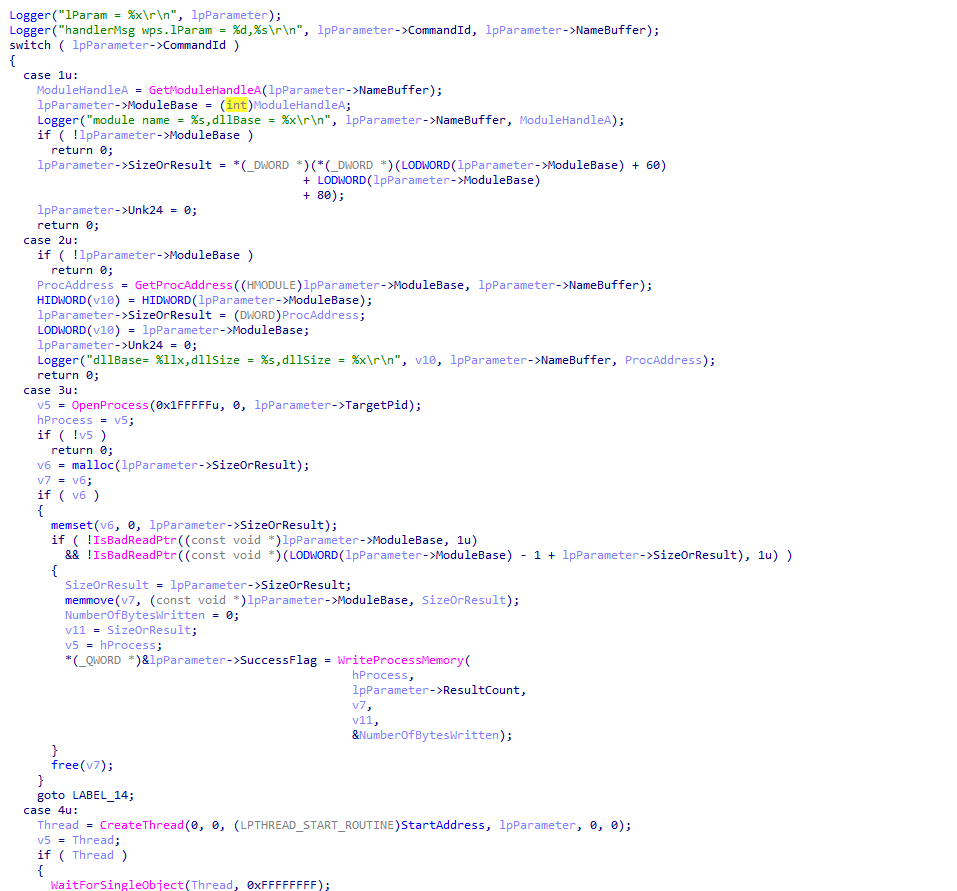Click the "lParam = %x\r\n" string
This screenshot has width=957, height=891.
117,15
